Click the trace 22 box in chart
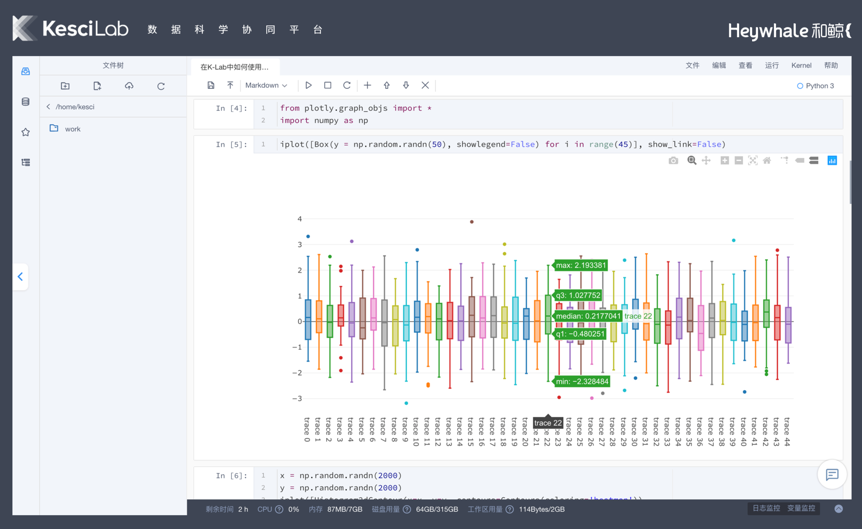The image size is (862, 529). pyautogui.click(x=548, y=314)
